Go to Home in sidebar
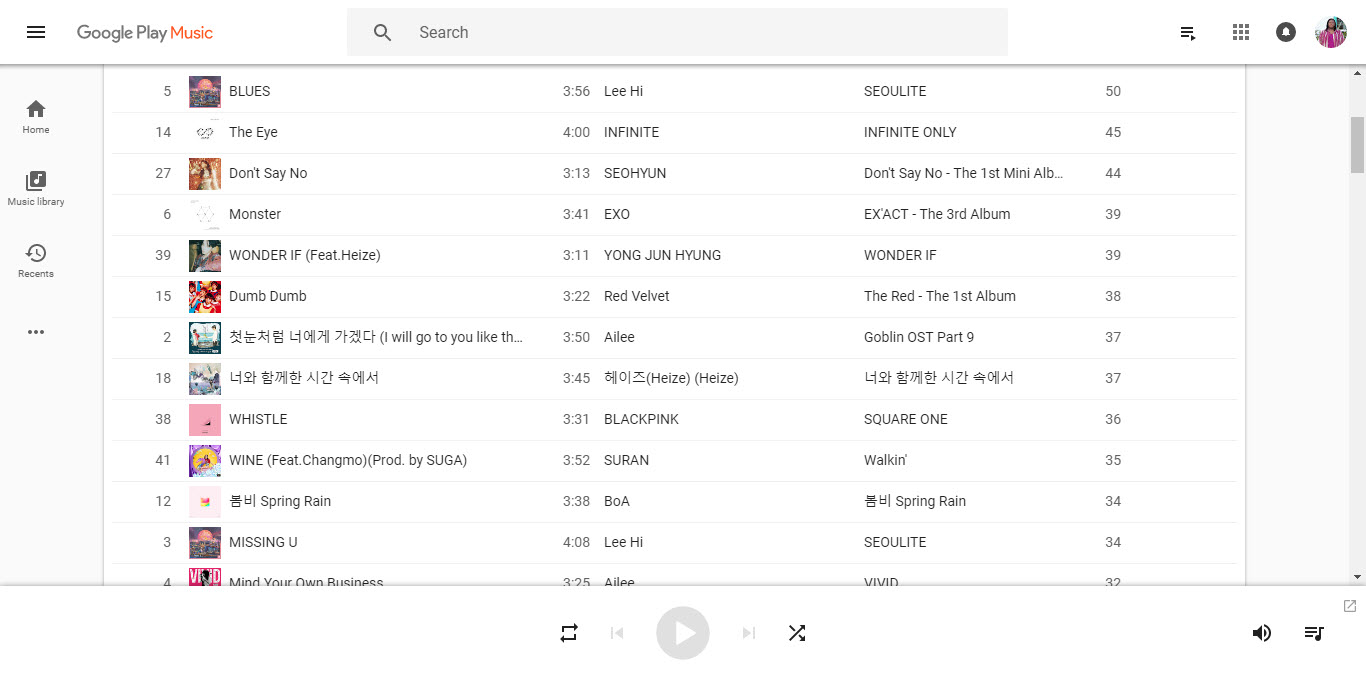 point(36,116)
